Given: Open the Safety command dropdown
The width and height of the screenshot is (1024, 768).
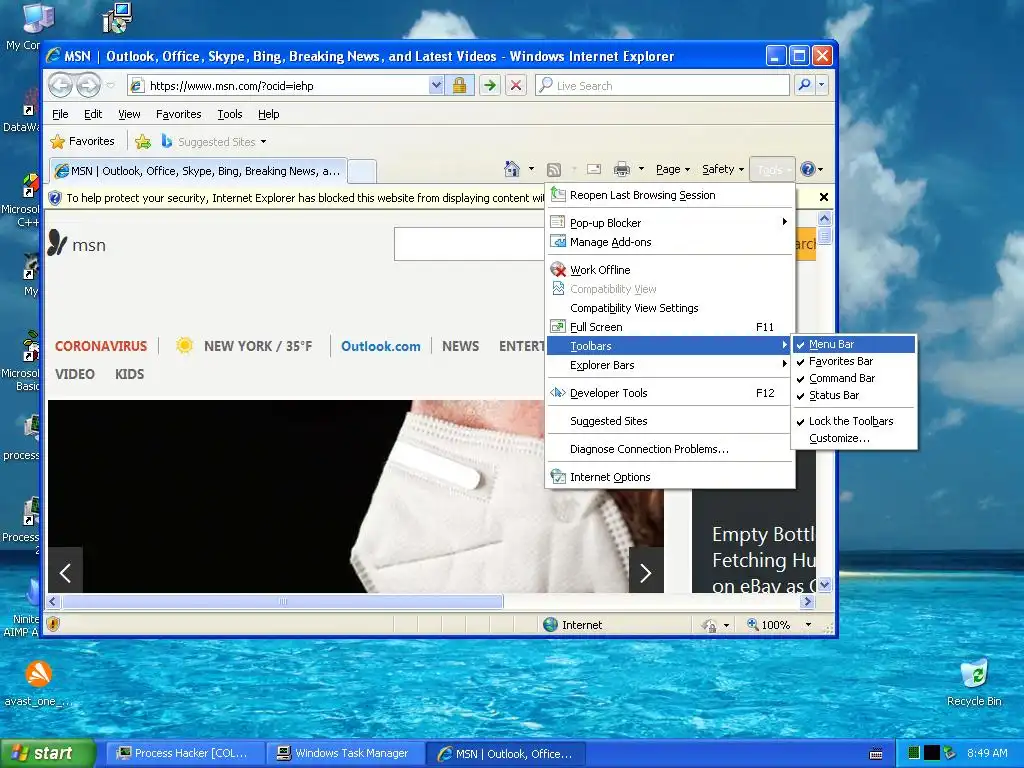Looking at the screenshot, I should 723,169.
